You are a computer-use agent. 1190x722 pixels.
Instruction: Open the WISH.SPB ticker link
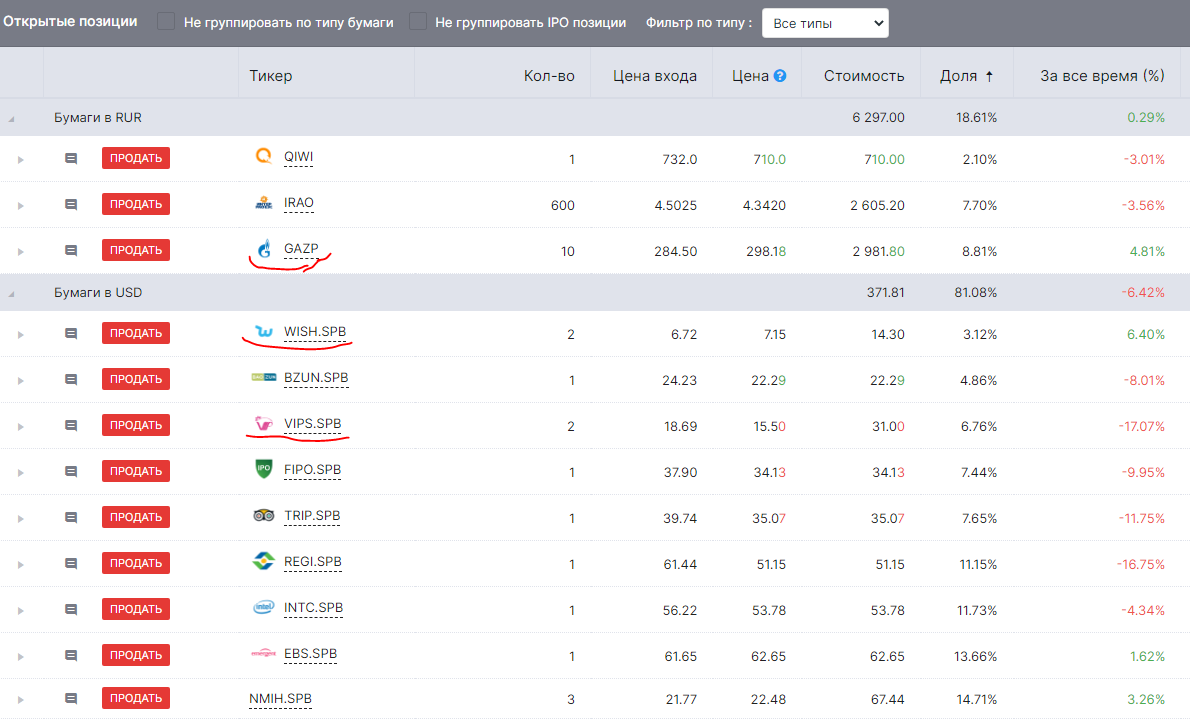[x=315, y=332]
